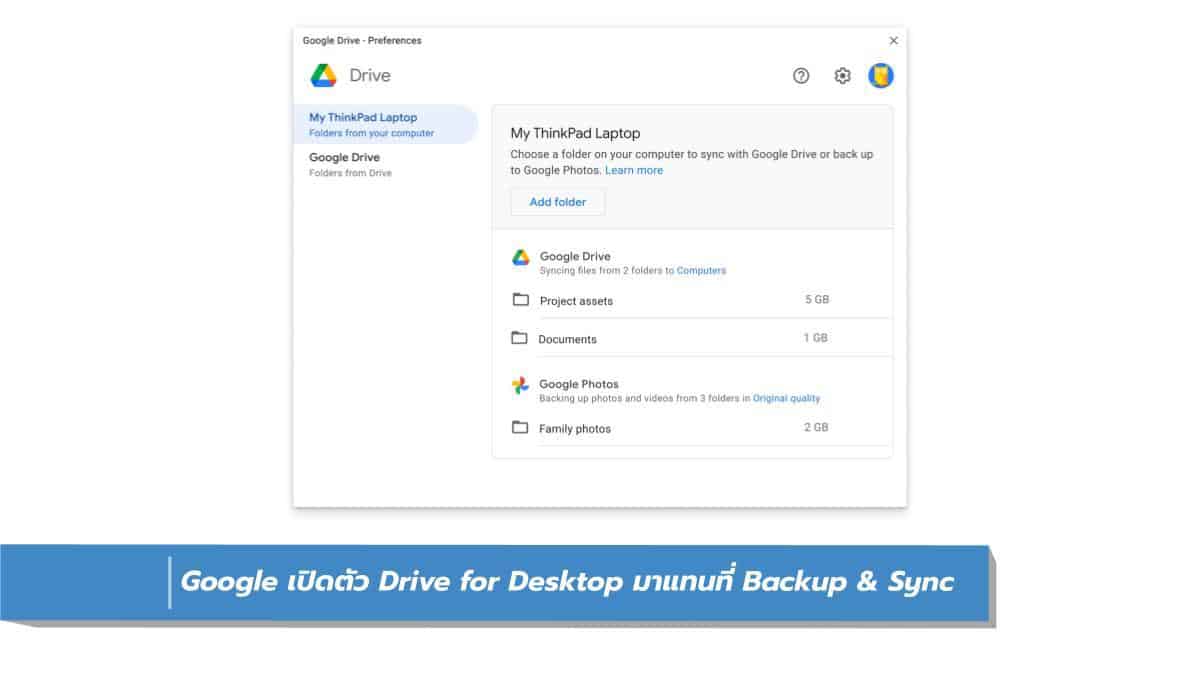Click the Google Drive icon in sync section
Viewport: 1200px width, 675px height.
click(521, 258)
